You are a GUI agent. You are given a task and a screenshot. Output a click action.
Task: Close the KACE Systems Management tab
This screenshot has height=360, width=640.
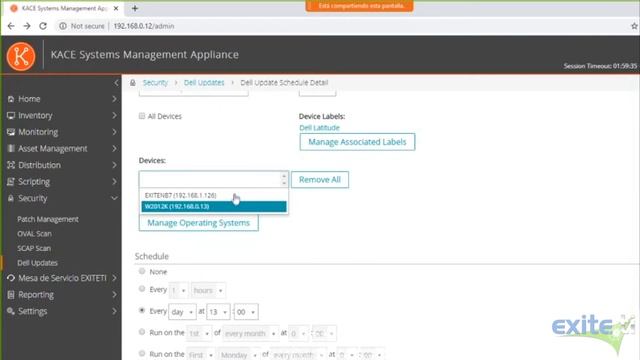tap(116, 8)
